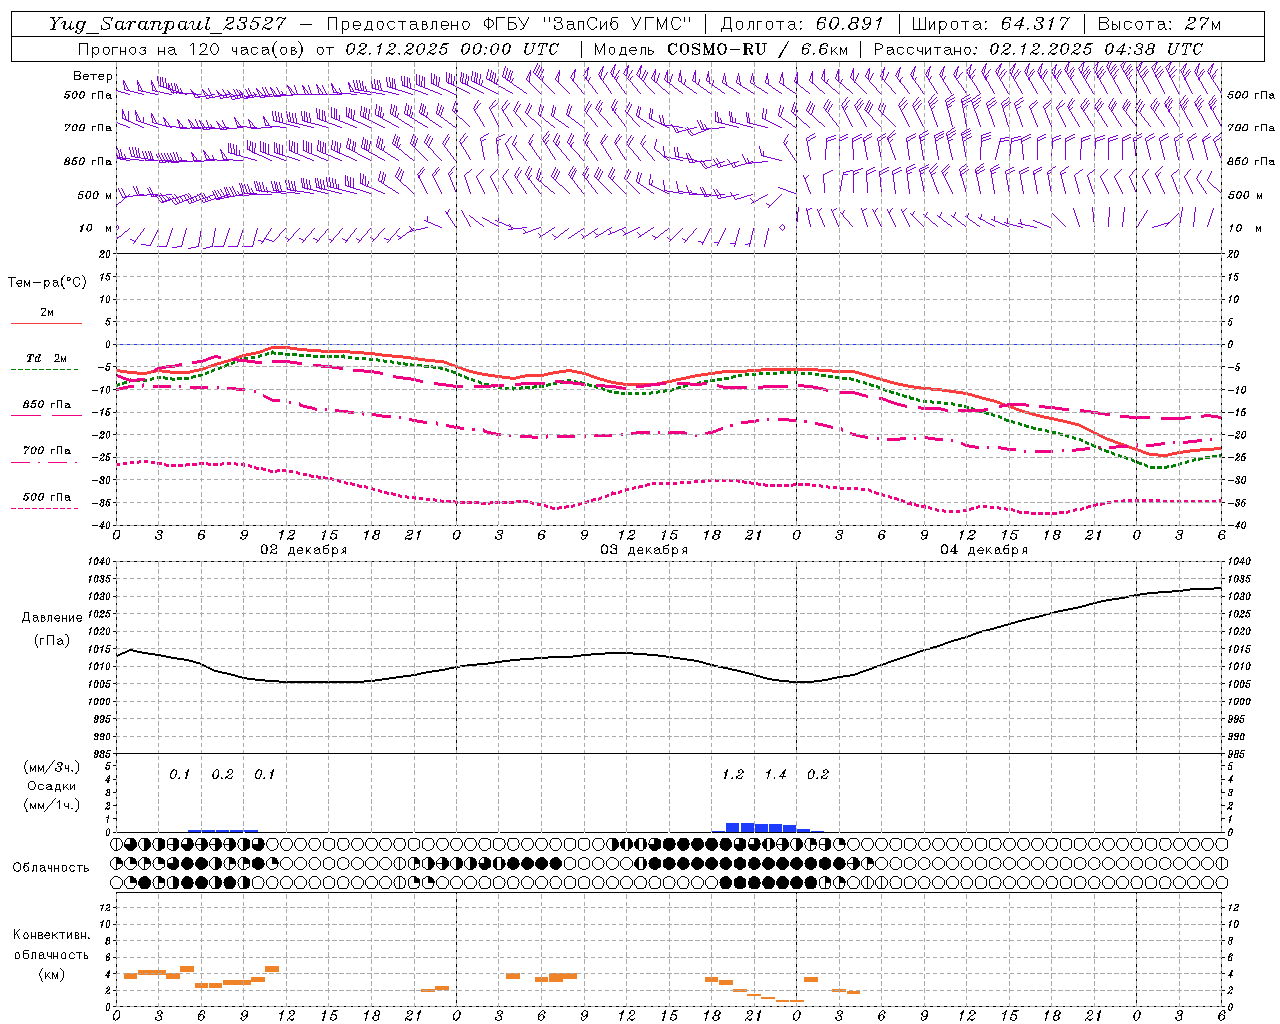This screenshot has height=1024, width=1280.
Task: Click the 02 декабря date label
Action: [x=304, y=550]
